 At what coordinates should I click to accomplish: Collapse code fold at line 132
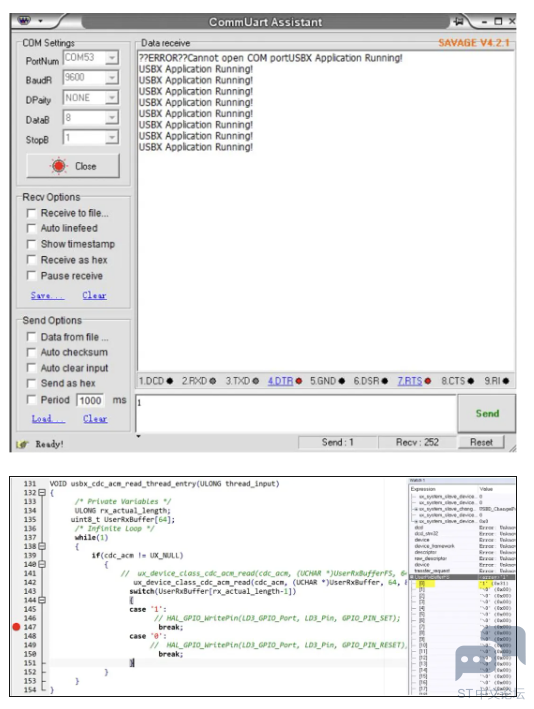pos(42,492)
